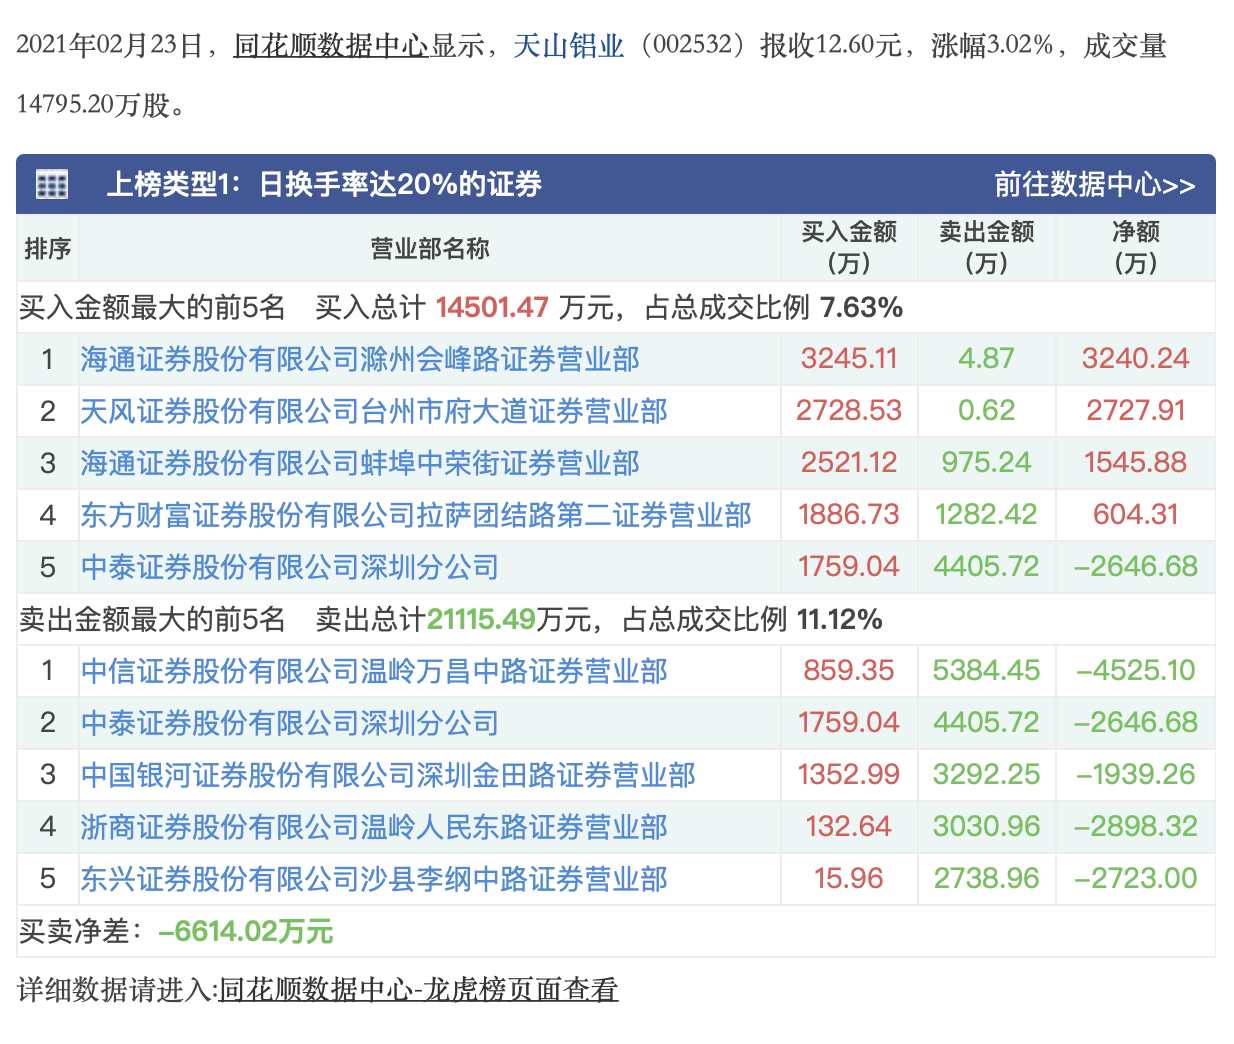Select buy amount 2521.12

click(x=849, y=463)
